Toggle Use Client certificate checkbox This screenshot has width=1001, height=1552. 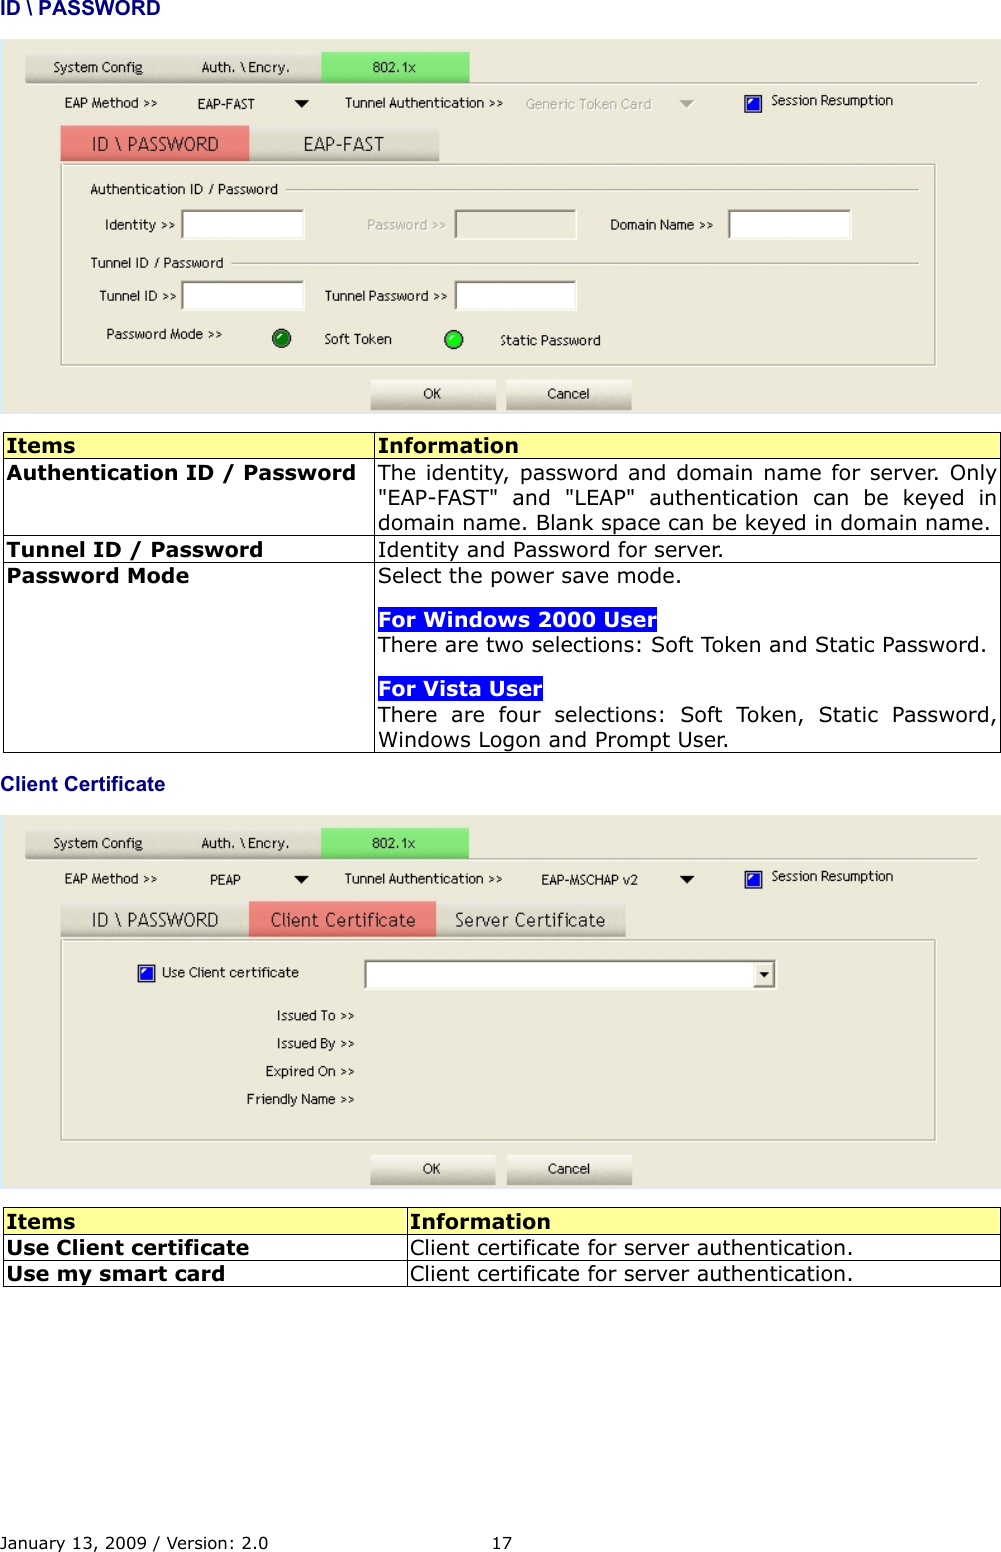tap(146, 973)
